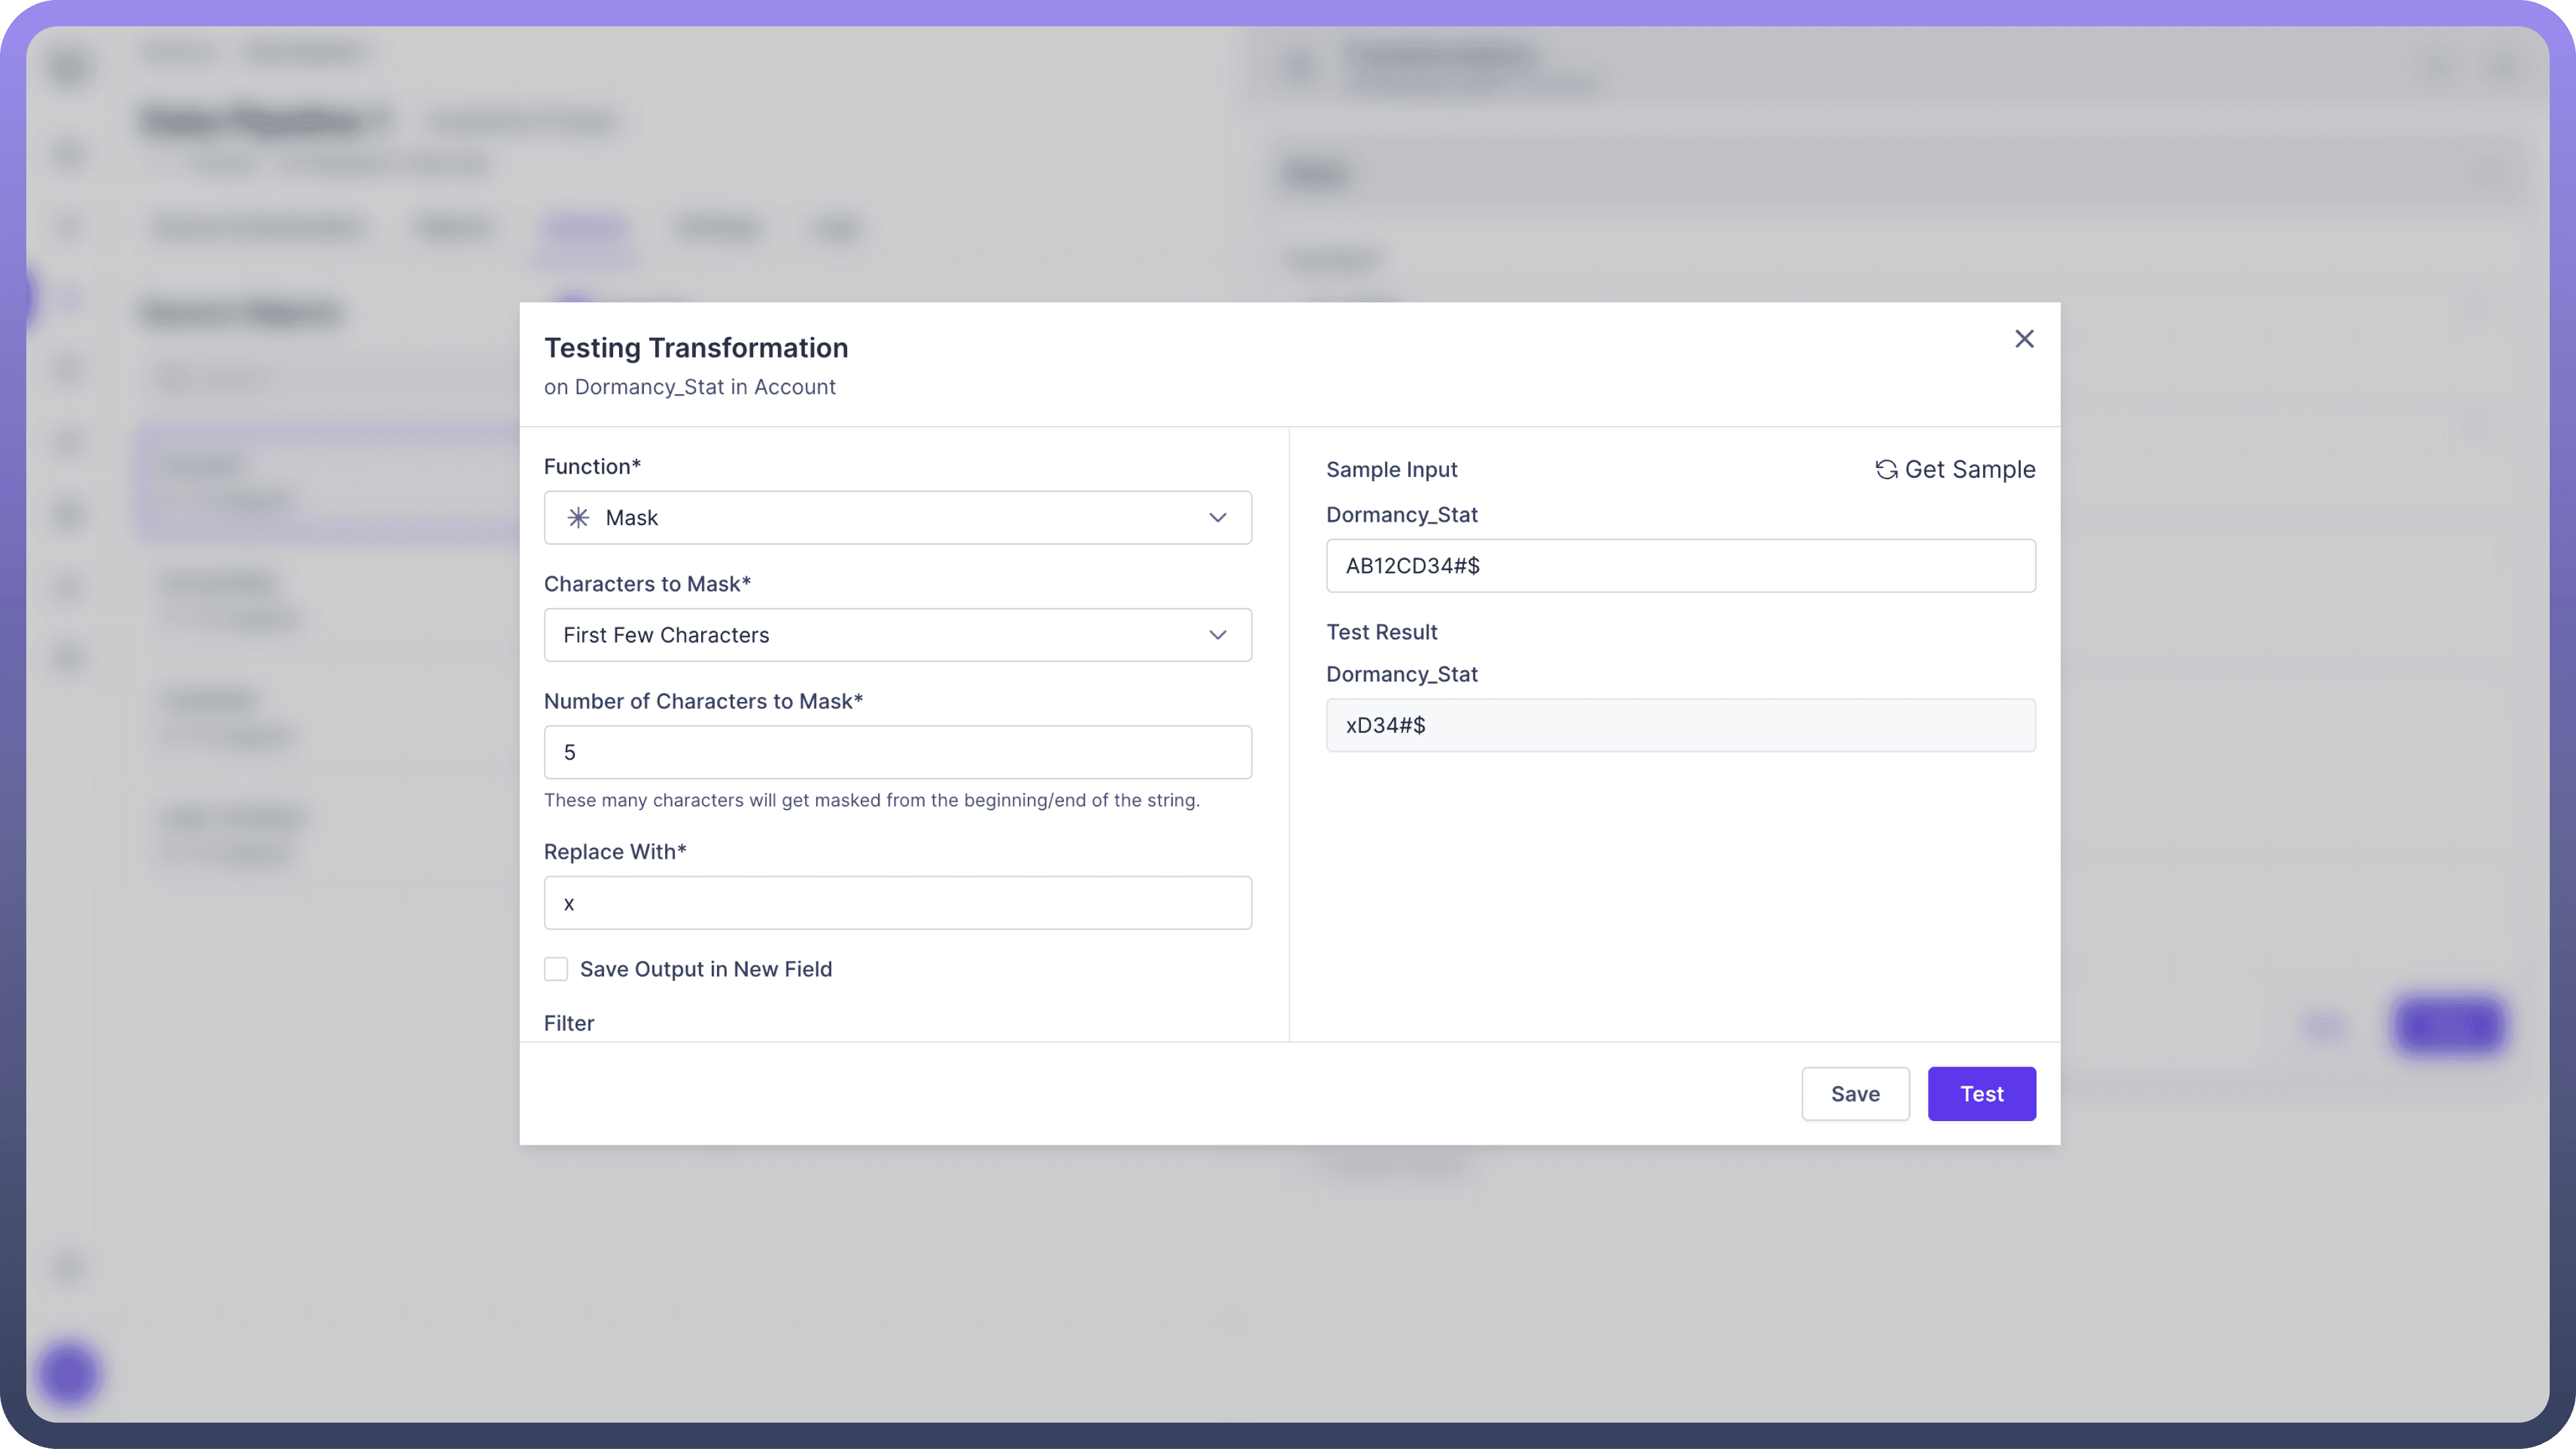Click the Get Sample link text

coord(1969,469)
